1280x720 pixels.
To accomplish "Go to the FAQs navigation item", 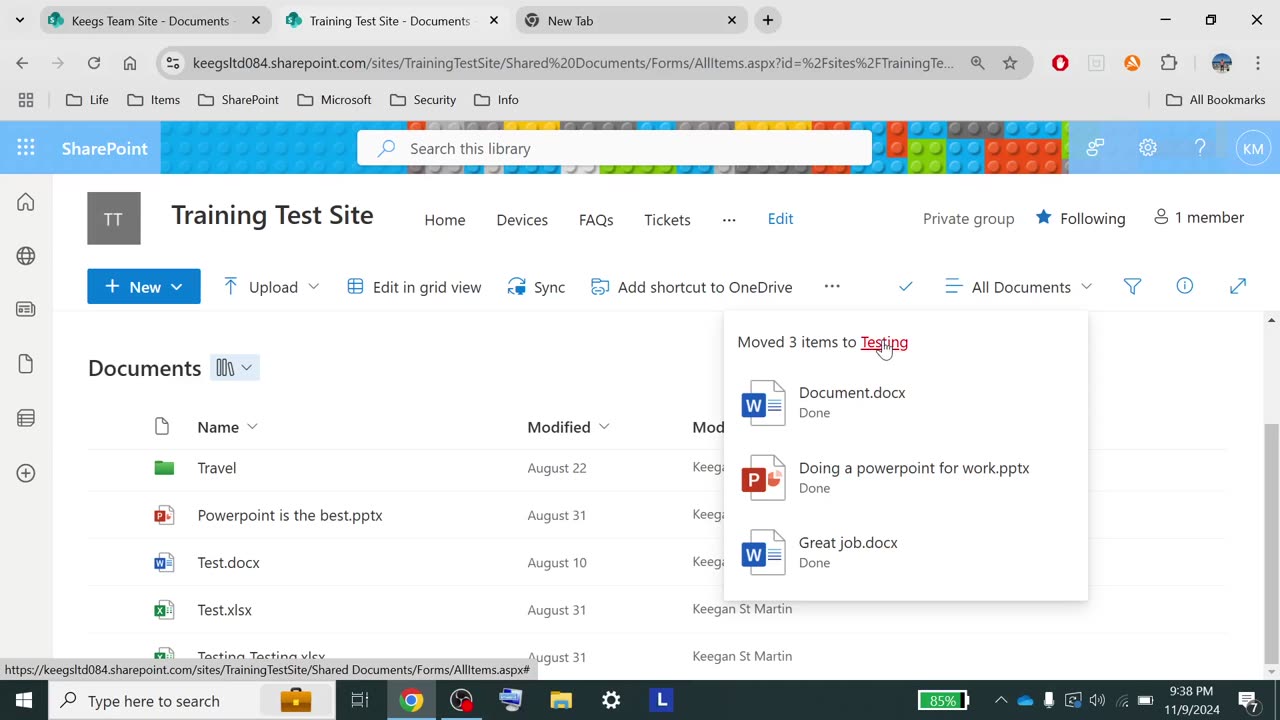I will (596, 220).
